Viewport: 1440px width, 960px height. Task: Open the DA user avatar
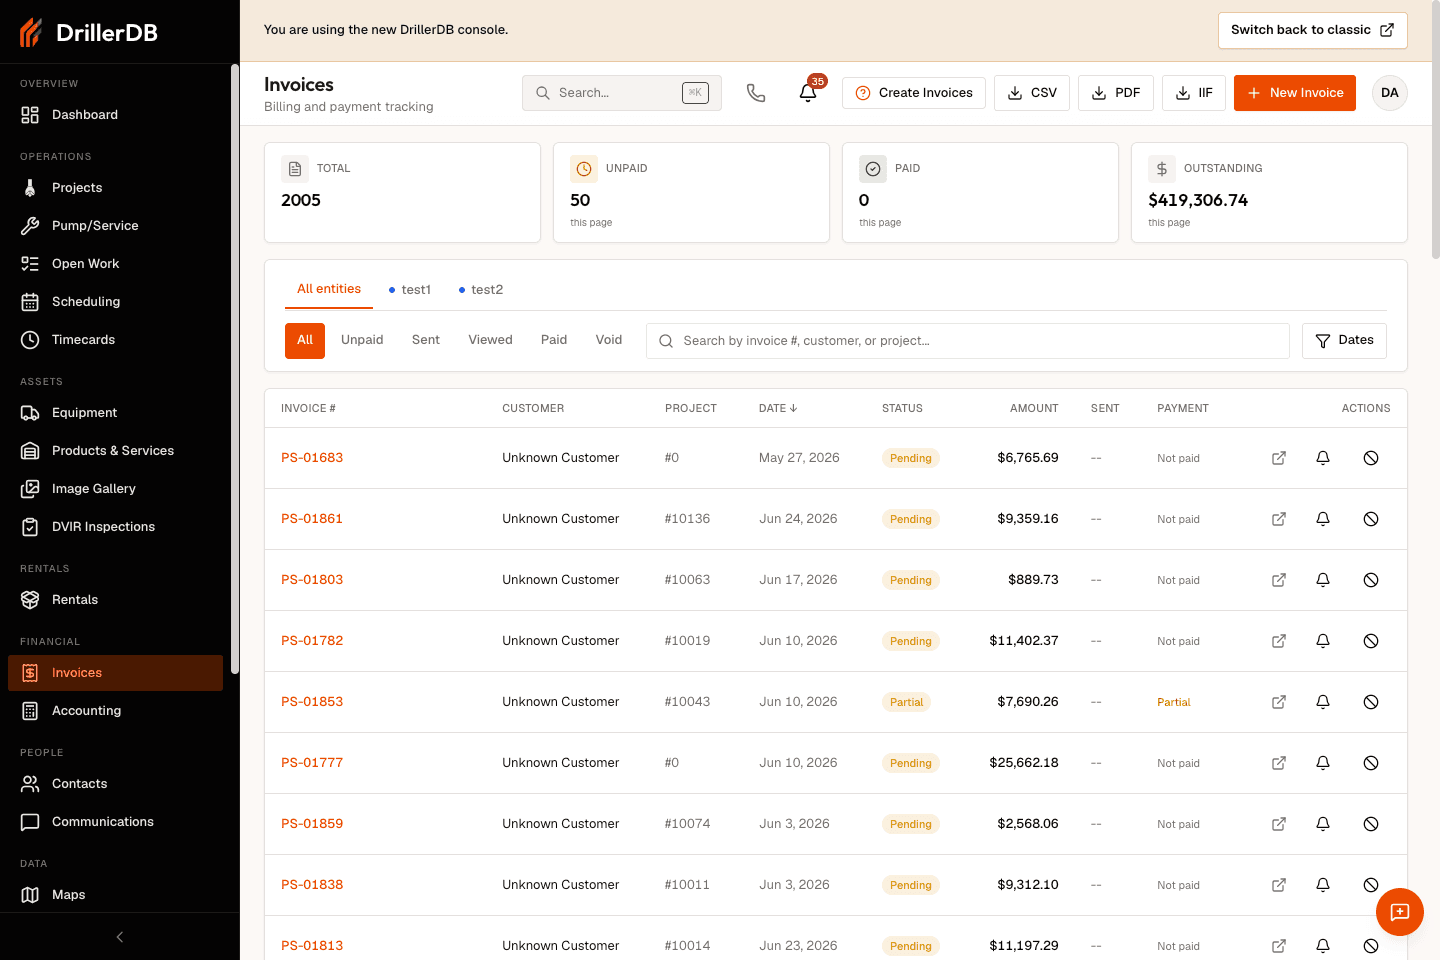[x=1390, y=93]
